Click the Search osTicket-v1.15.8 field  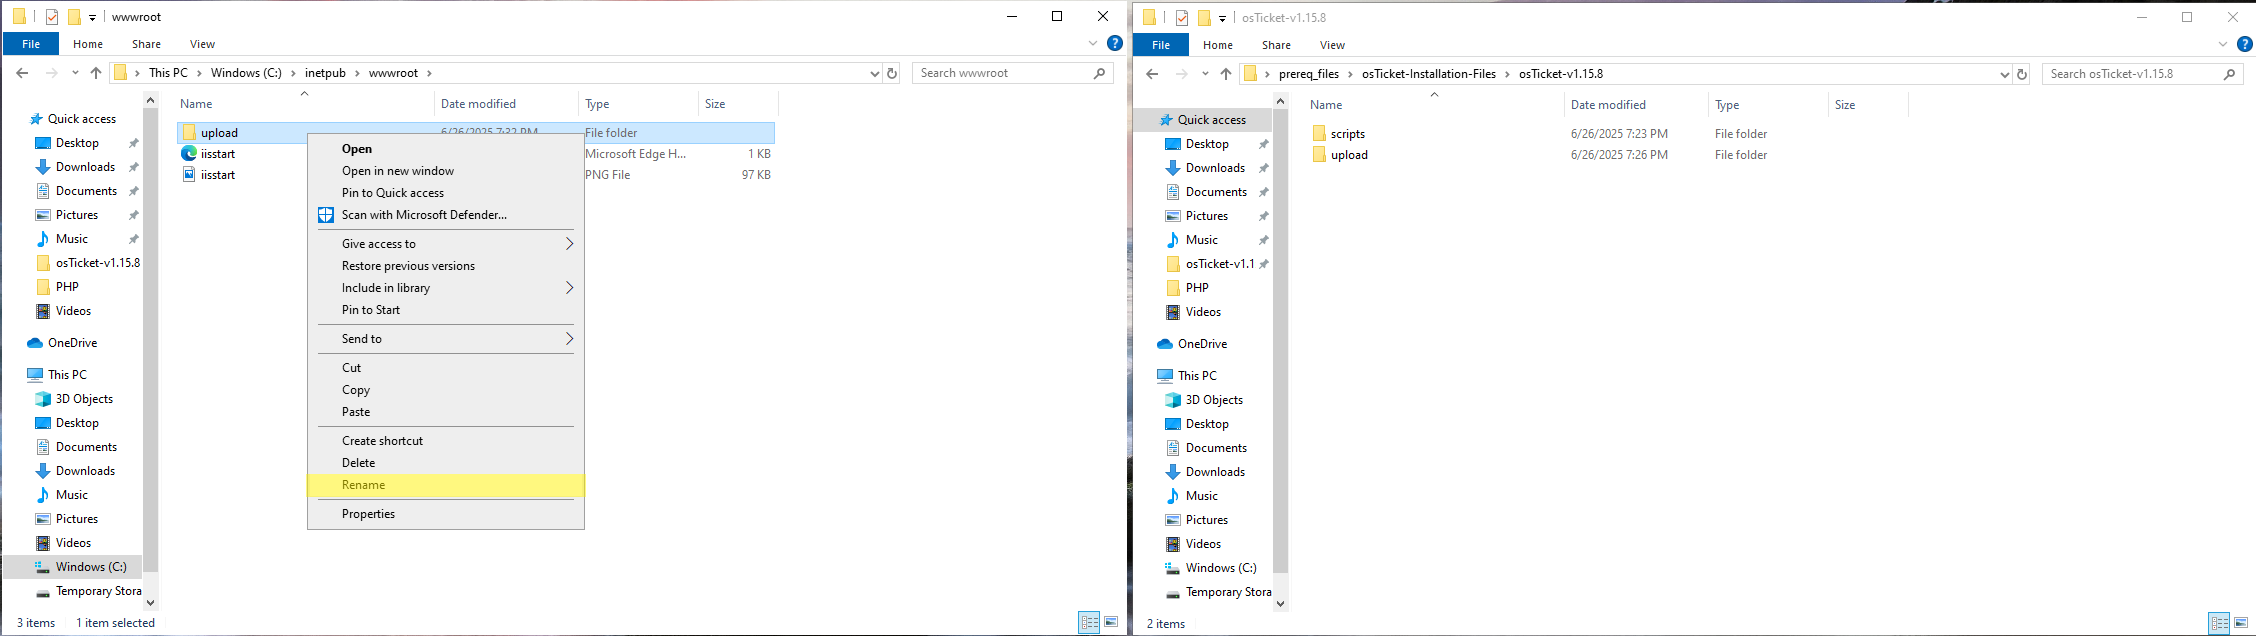coord(2142,74)
